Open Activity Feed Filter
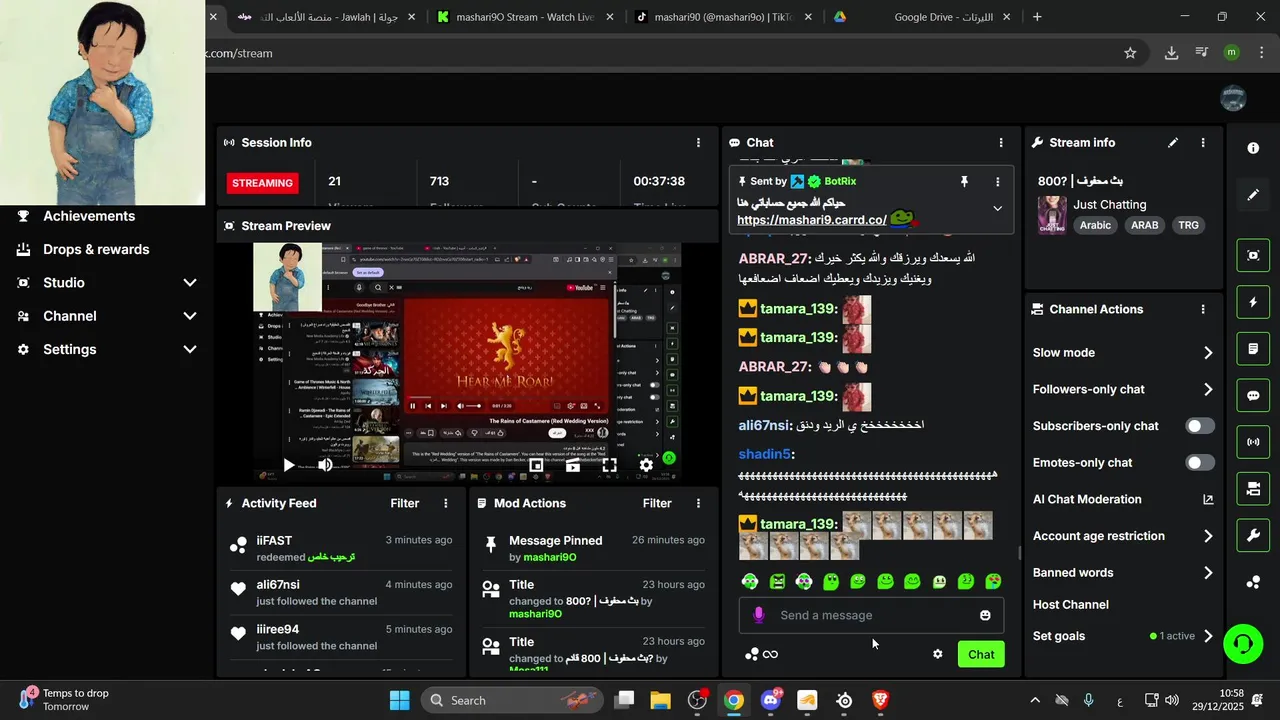Viewport: 1280px width, 720px height. [405, 504]
